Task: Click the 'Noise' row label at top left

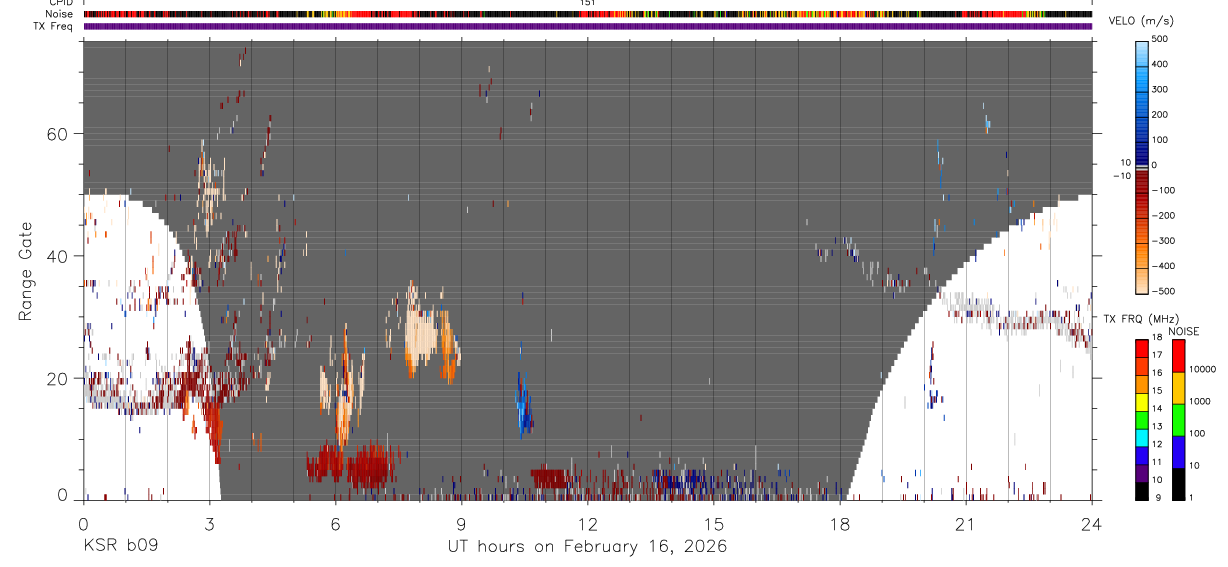Action: 59,14
